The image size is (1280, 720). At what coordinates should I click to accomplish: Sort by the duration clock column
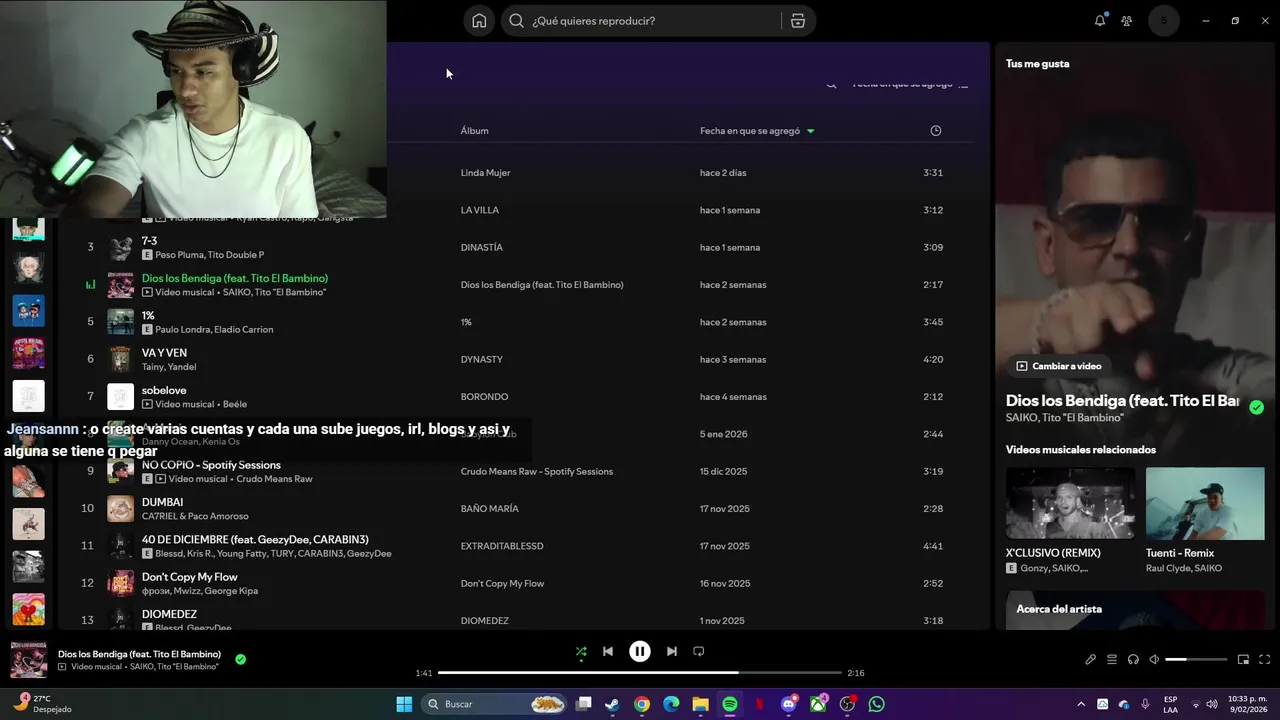[x=936, y=131]
